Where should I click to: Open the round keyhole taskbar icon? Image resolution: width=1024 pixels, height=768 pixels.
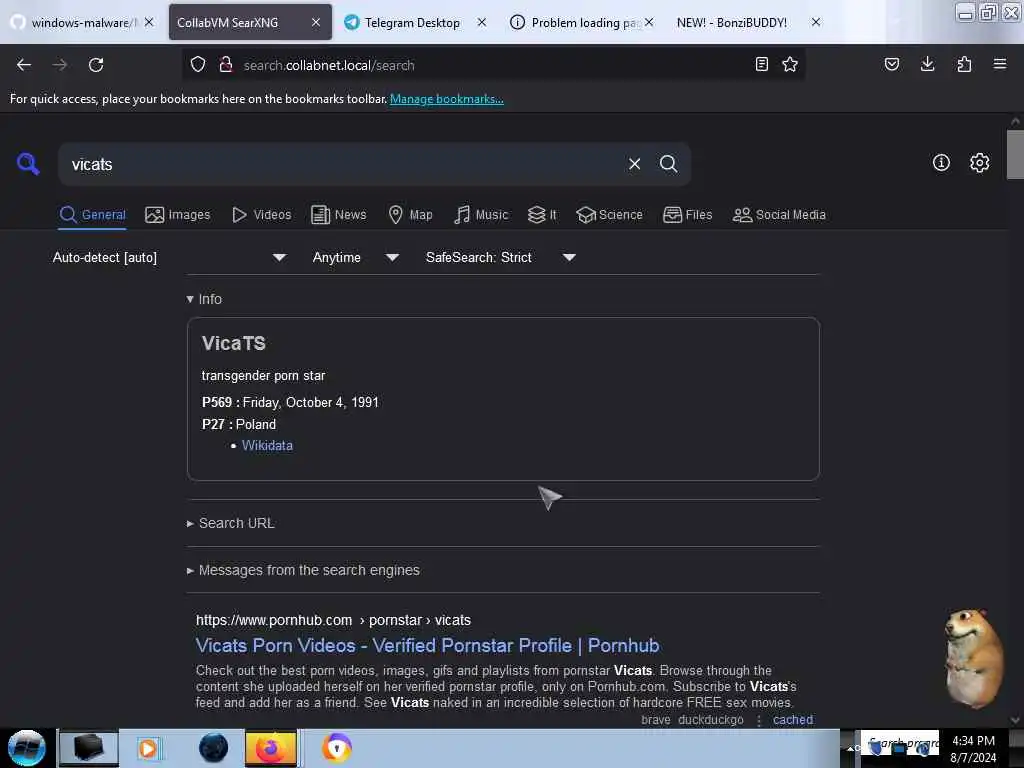pyautogui.click(x=337, y=748)
